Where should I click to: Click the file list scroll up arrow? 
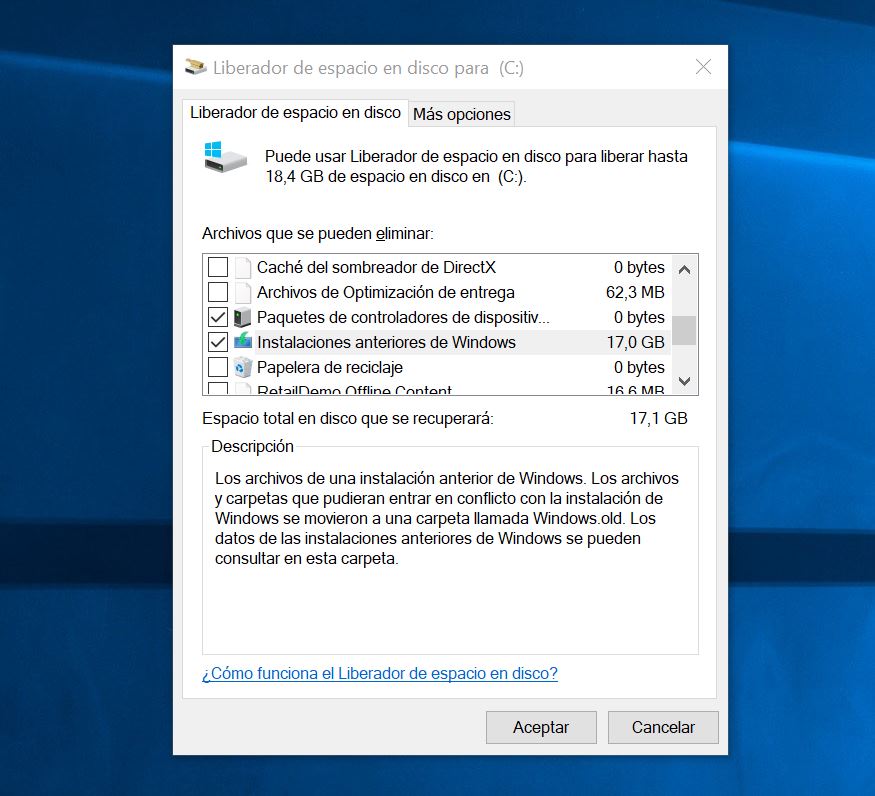(x=684, y=269)
